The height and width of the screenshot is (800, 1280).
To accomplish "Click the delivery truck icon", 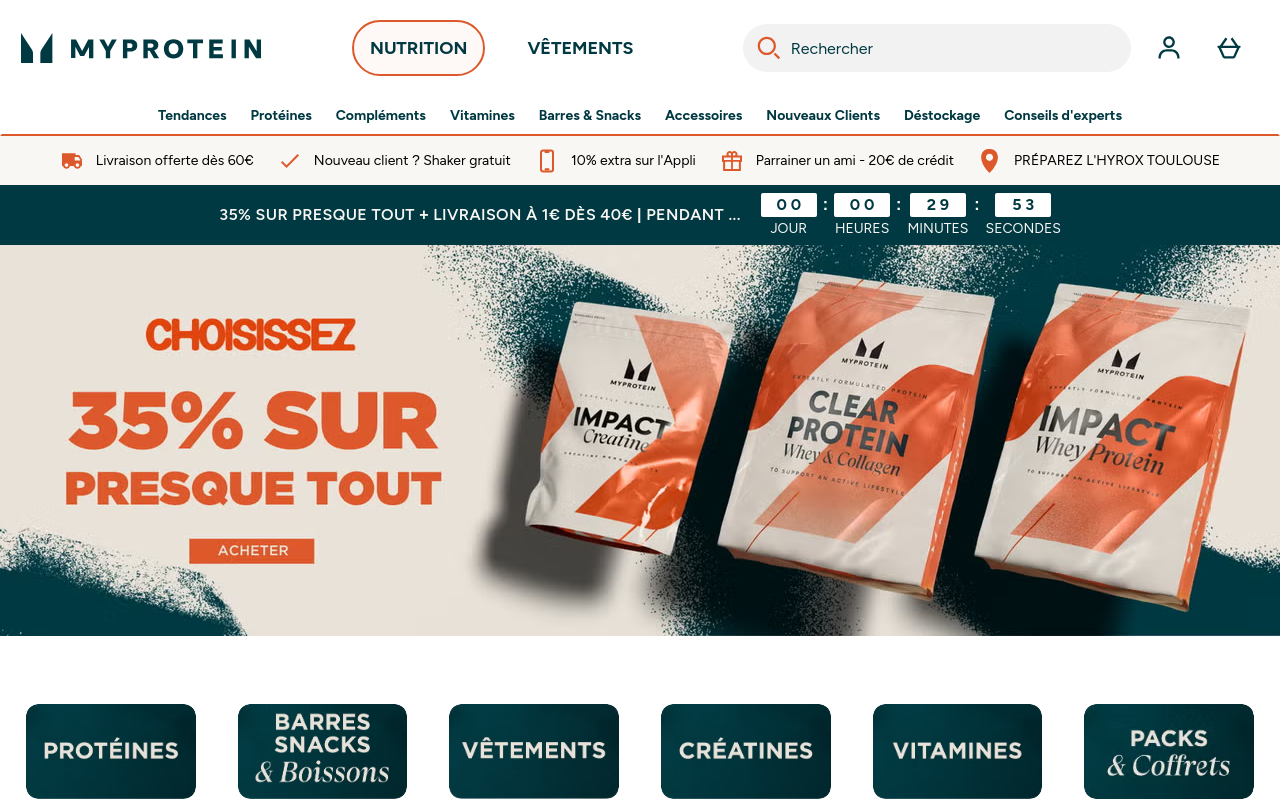I will (72, 161).
